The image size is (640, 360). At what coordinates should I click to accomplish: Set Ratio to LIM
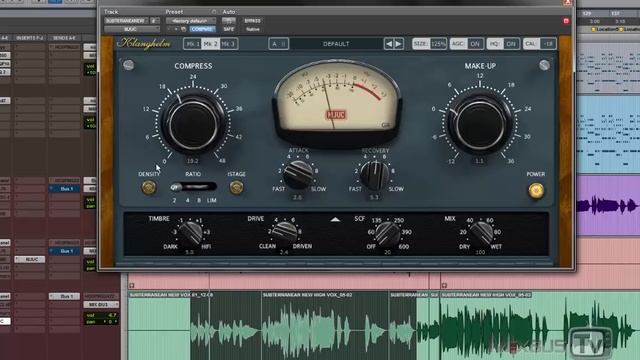point(211,200)
